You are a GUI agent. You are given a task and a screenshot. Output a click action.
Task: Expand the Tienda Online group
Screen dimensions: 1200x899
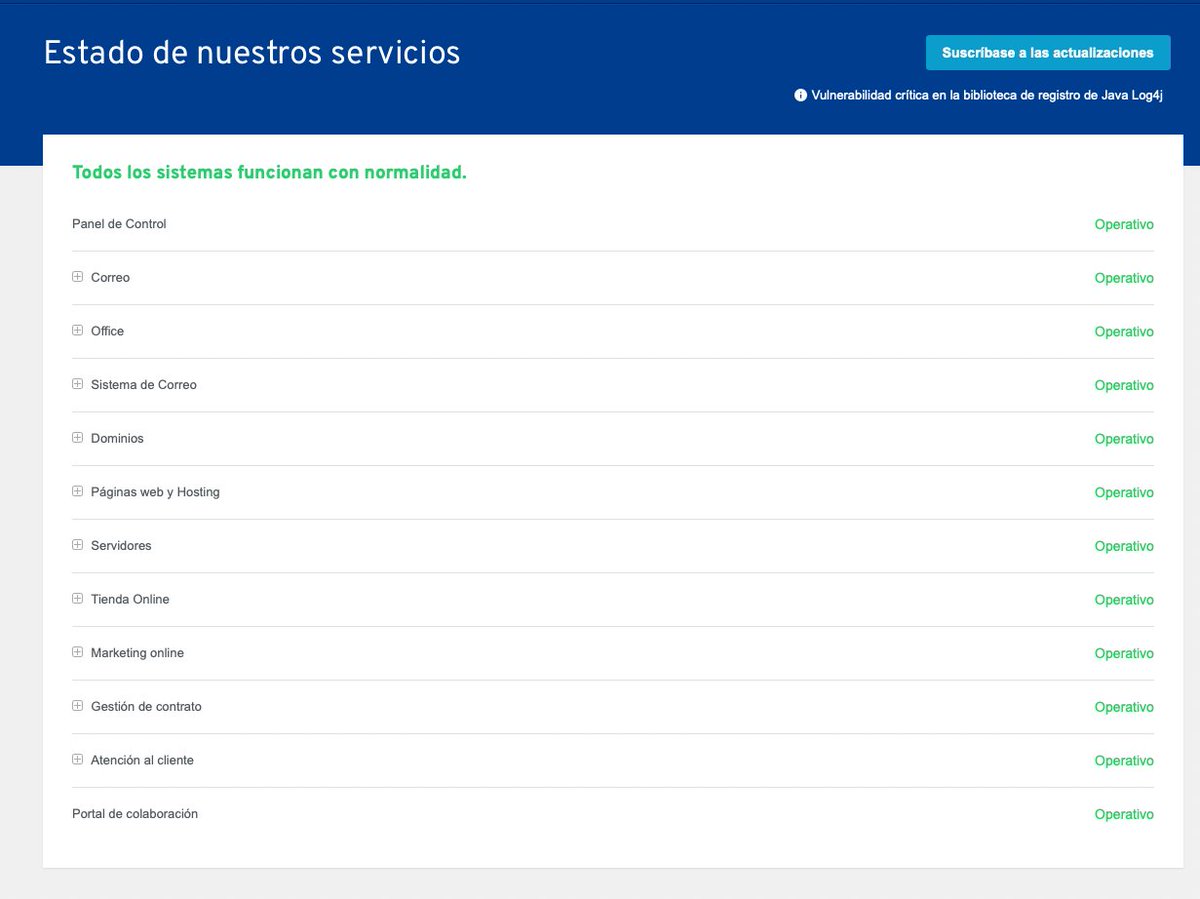tap(78, 599)
